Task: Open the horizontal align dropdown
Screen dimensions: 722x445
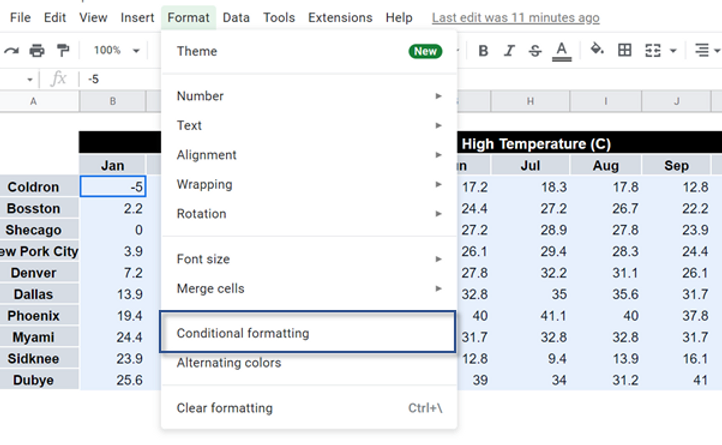Action: pos(706,51)
